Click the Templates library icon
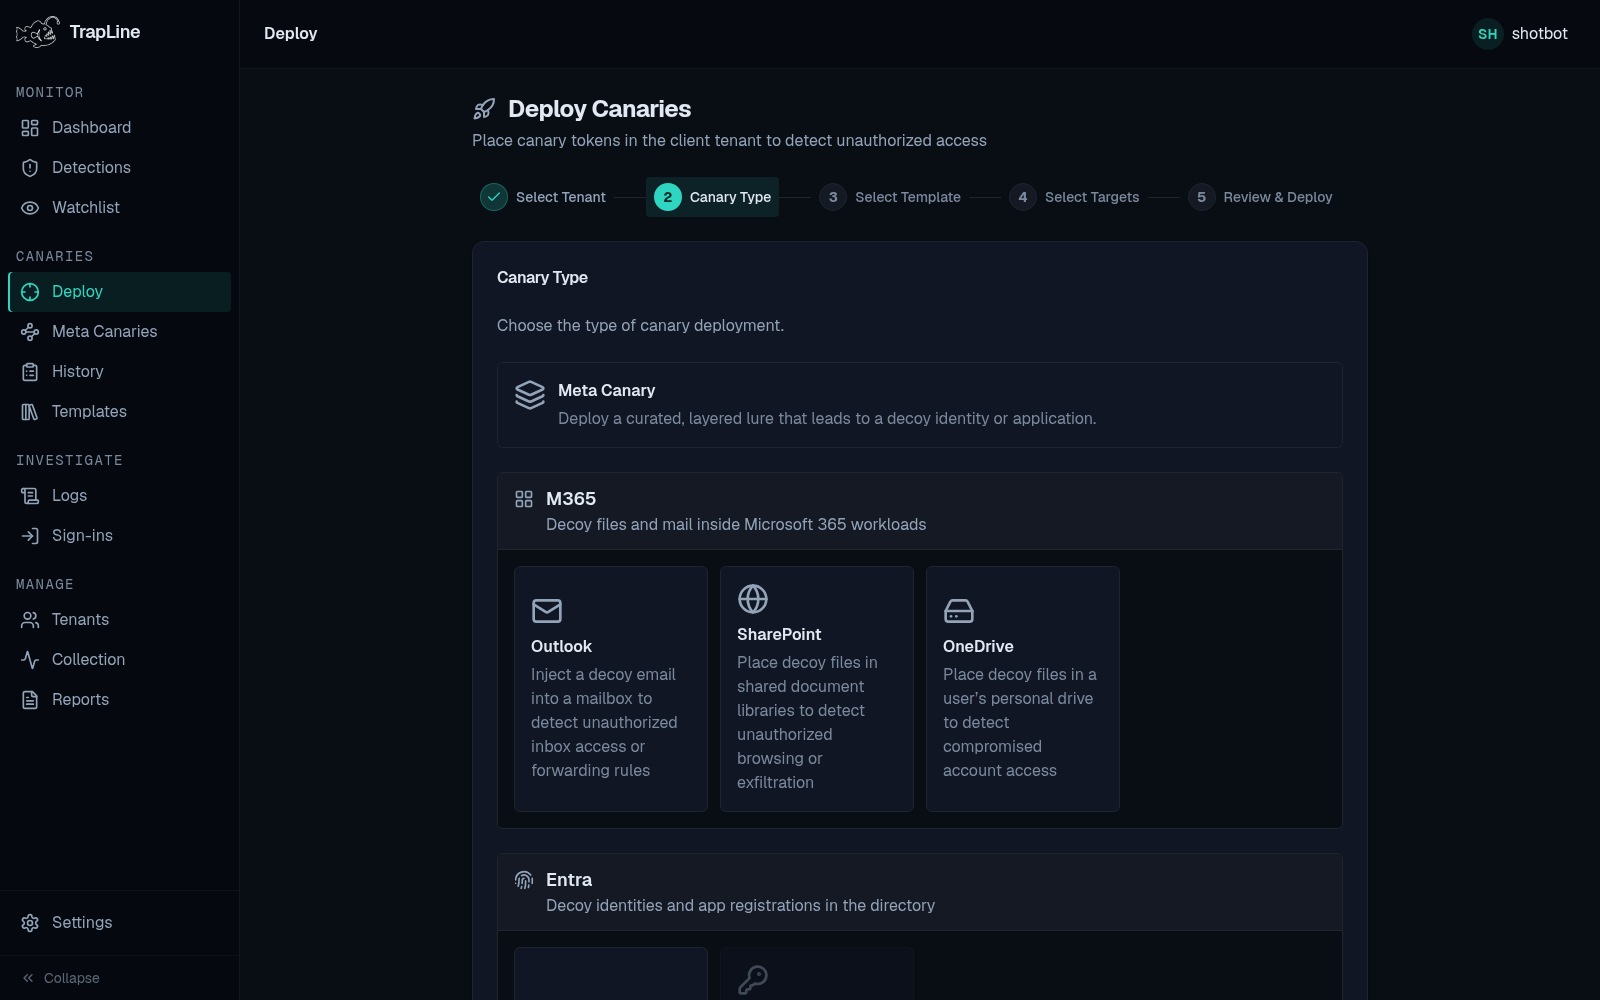The width and height of the screenshot is (1600, 1000). [30, 412]
